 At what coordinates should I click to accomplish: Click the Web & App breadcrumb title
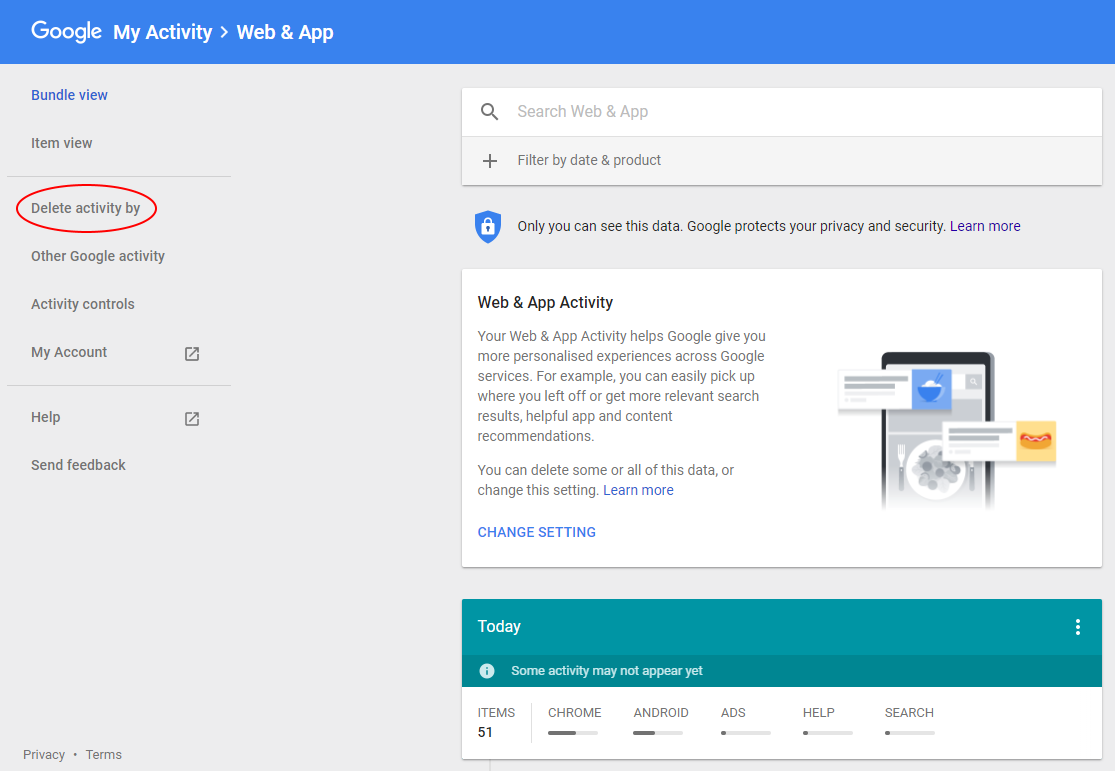(x=284, y=32)
